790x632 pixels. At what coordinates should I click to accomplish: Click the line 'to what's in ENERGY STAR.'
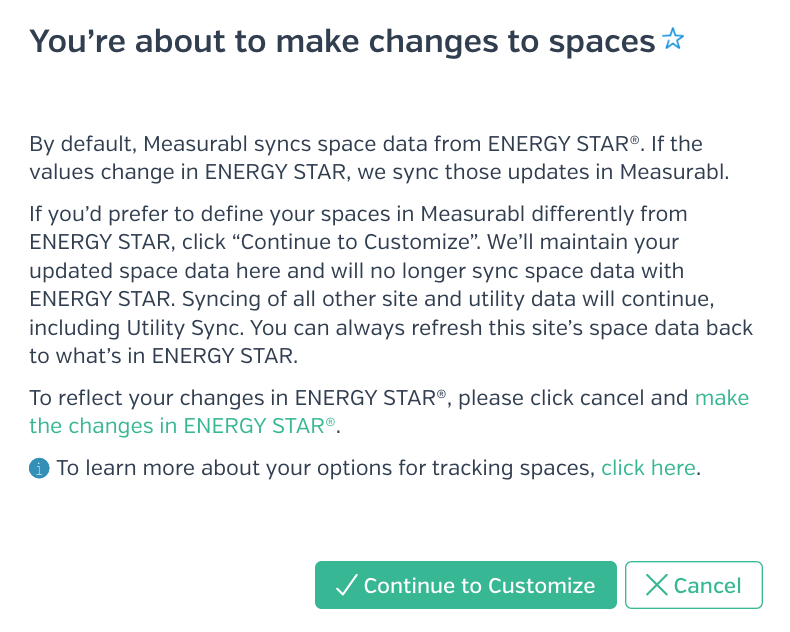[164, 356]
